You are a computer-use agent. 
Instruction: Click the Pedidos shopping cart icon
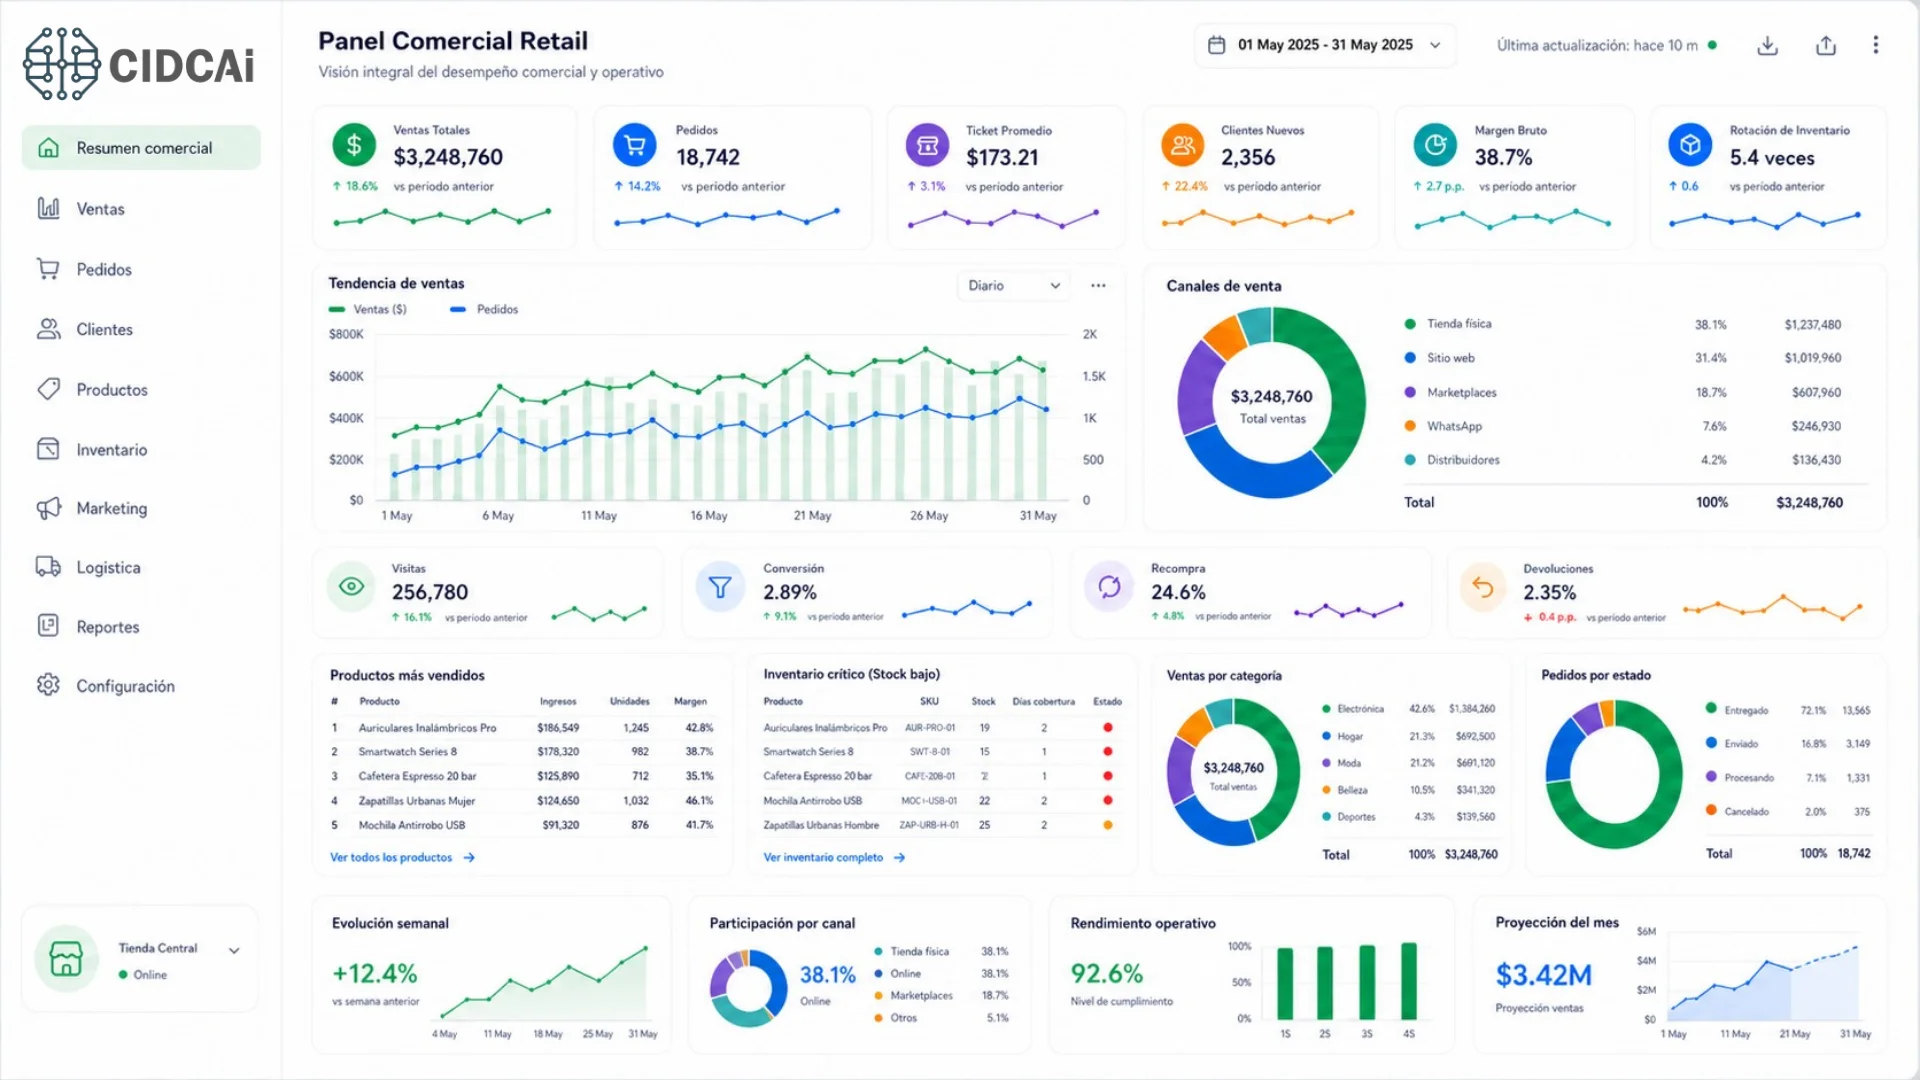click(635, 145)
